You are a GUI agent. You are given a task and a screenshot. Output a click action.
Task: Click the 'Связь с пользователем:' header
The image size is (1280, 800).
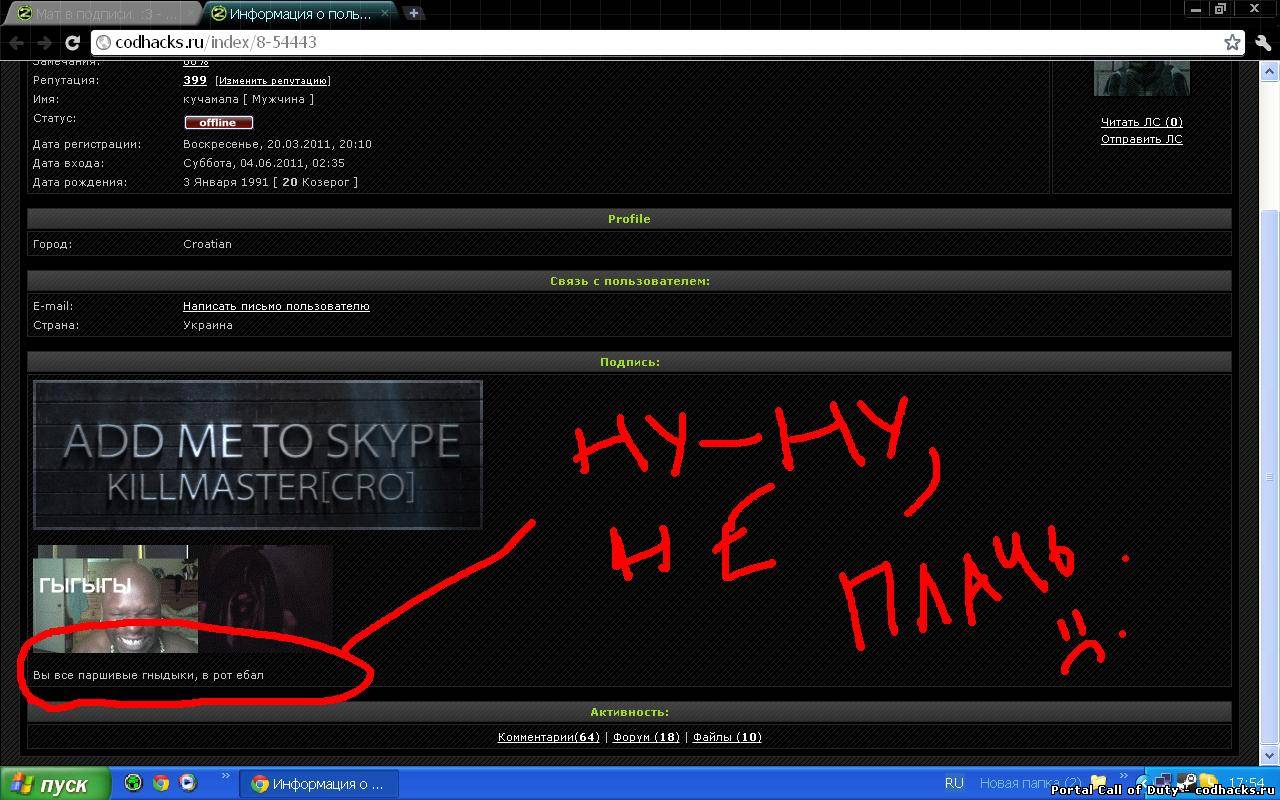click(x=629, y=281)
